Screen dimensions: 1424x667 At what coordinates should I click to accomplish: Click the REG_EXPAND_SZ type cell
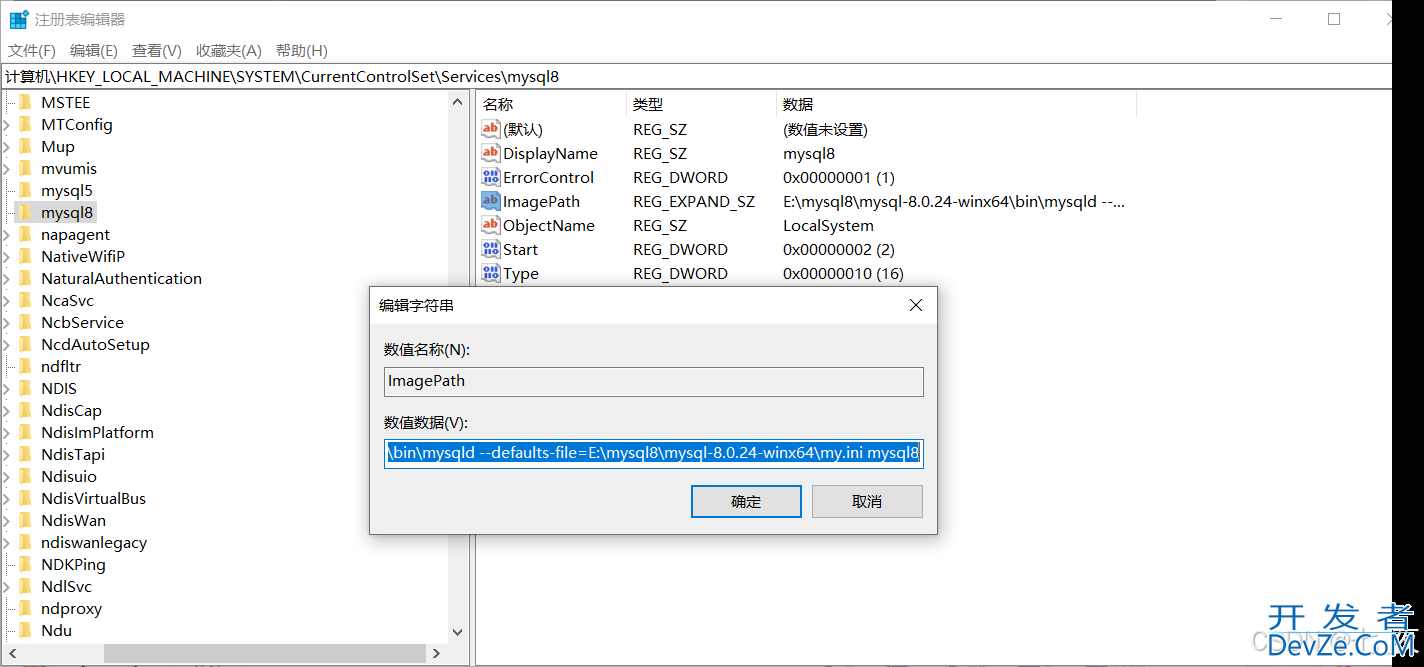[694, 201]
